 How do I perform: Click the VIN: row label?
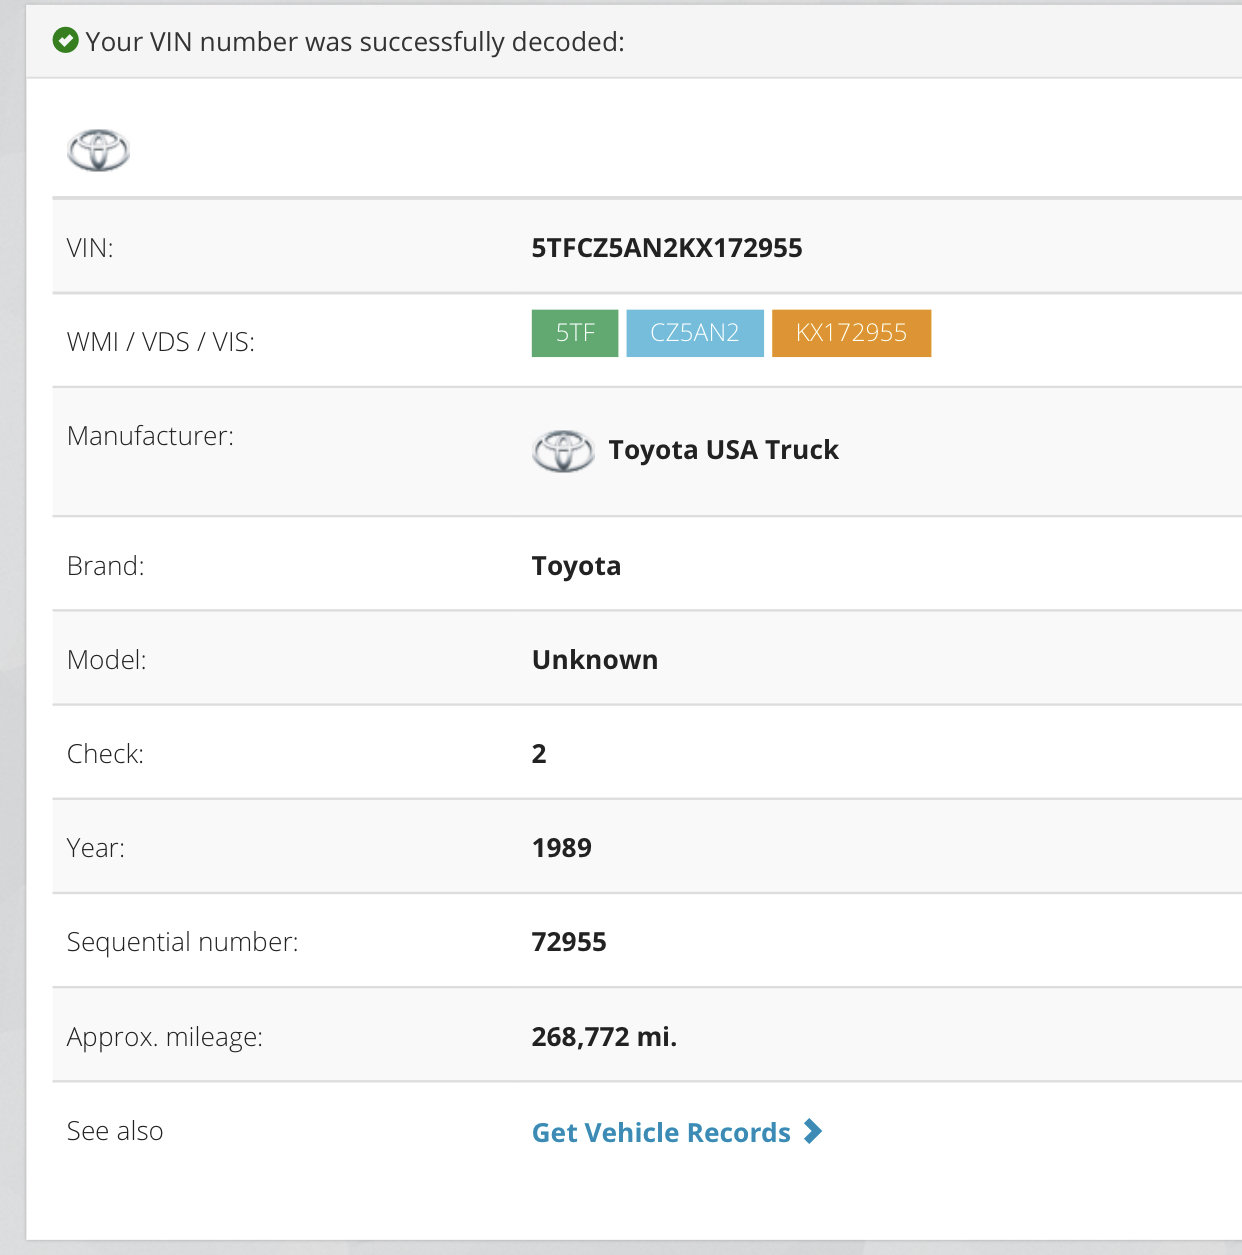(x=90, y=248)
